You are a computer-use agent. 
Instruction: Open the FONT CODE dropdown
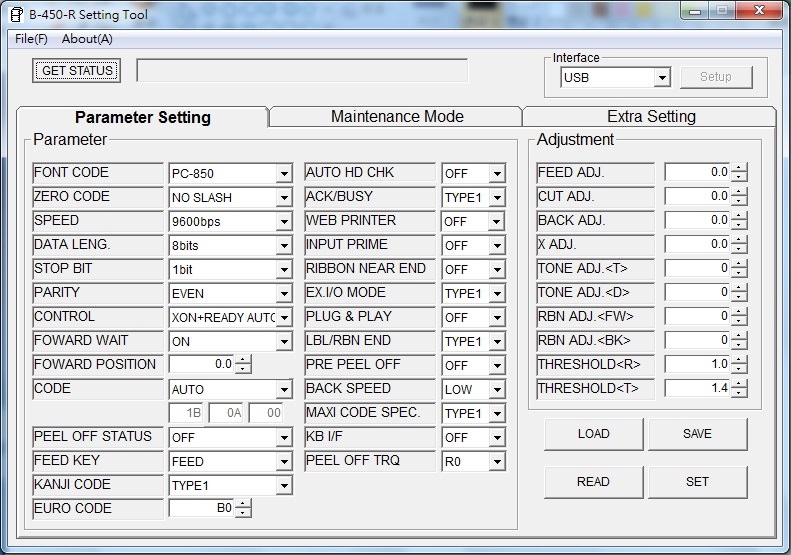pyautogui.click(x=284, y=174)
